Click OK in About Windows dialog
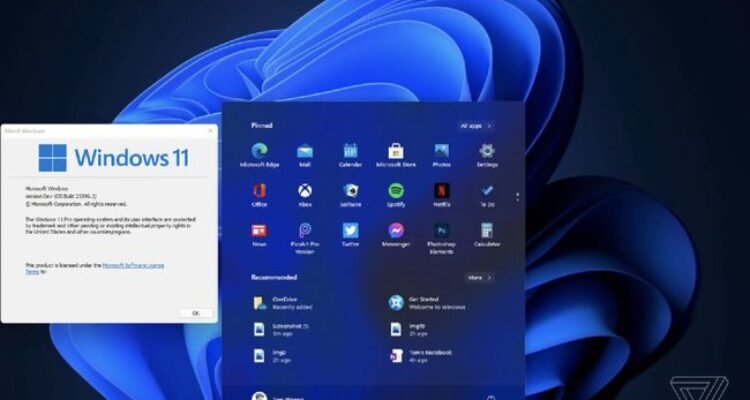This screenshot has height=400, width=750. tap(195, 313)
